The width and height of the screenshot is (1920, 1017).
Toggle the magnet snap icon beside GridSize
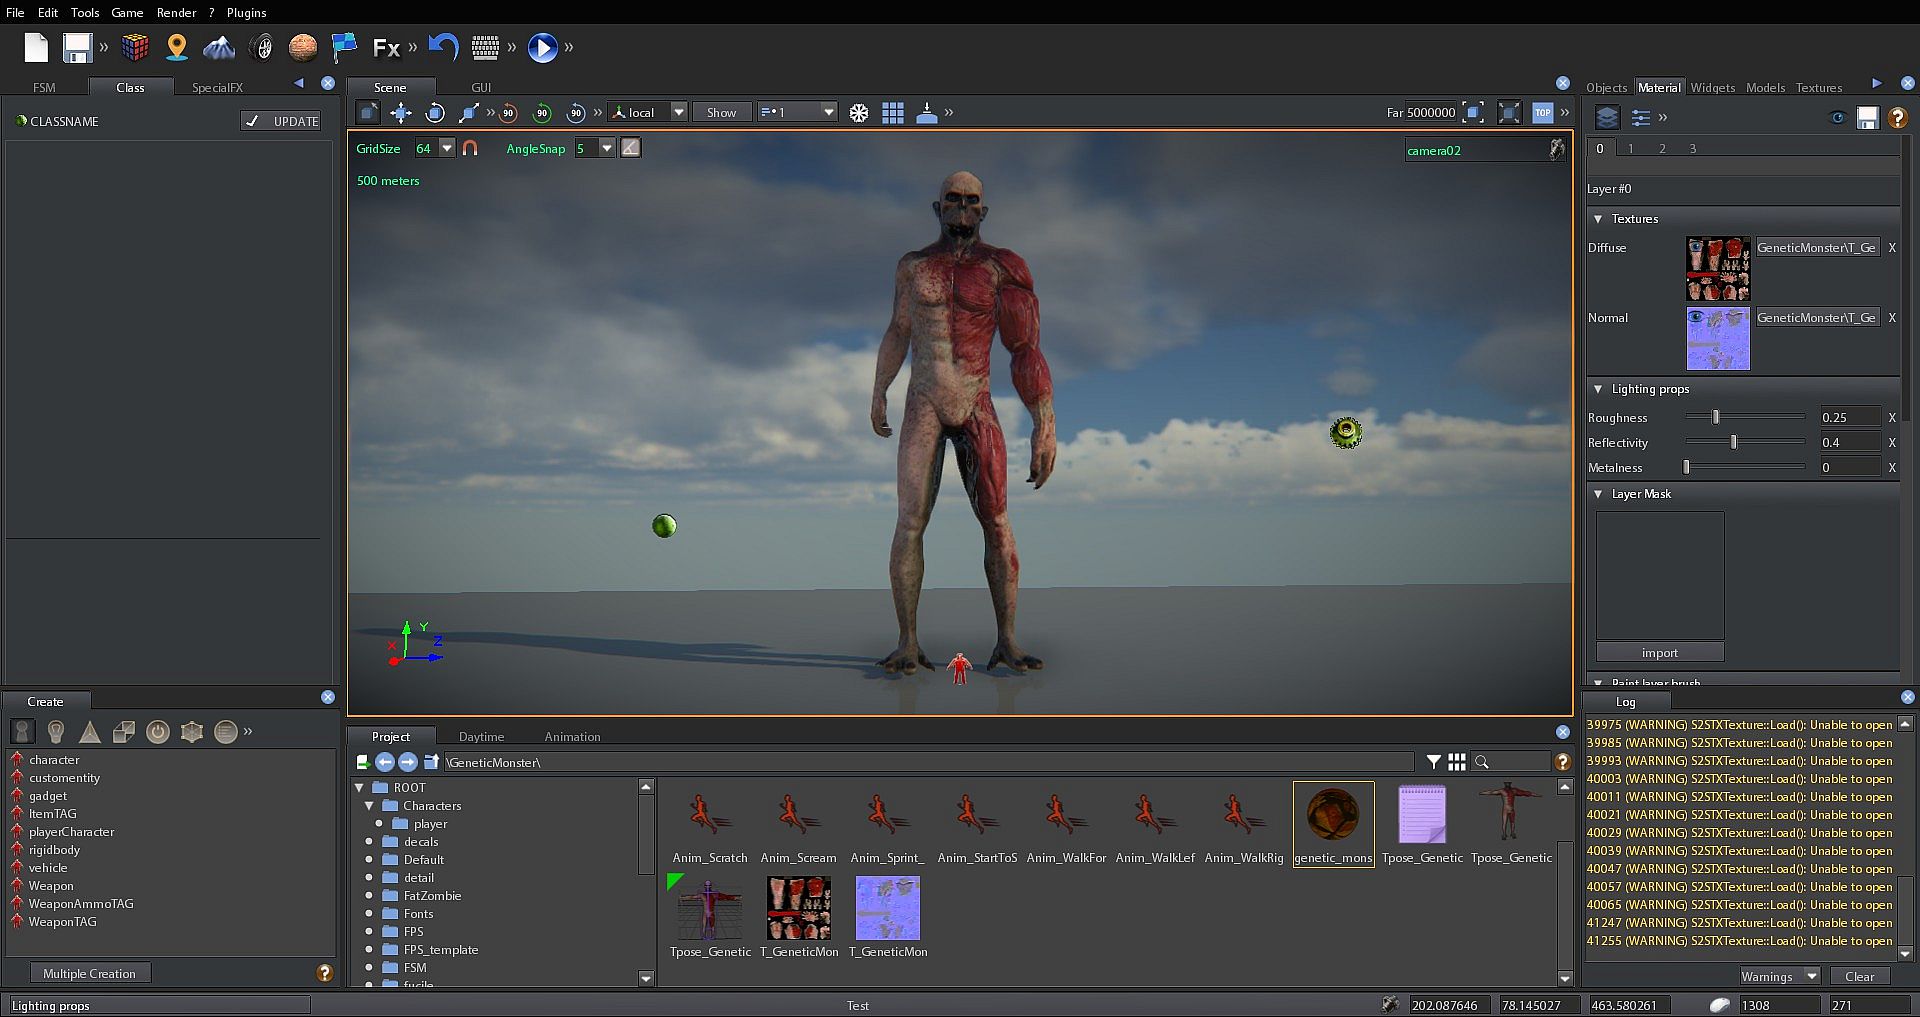[x=470, y=148]
